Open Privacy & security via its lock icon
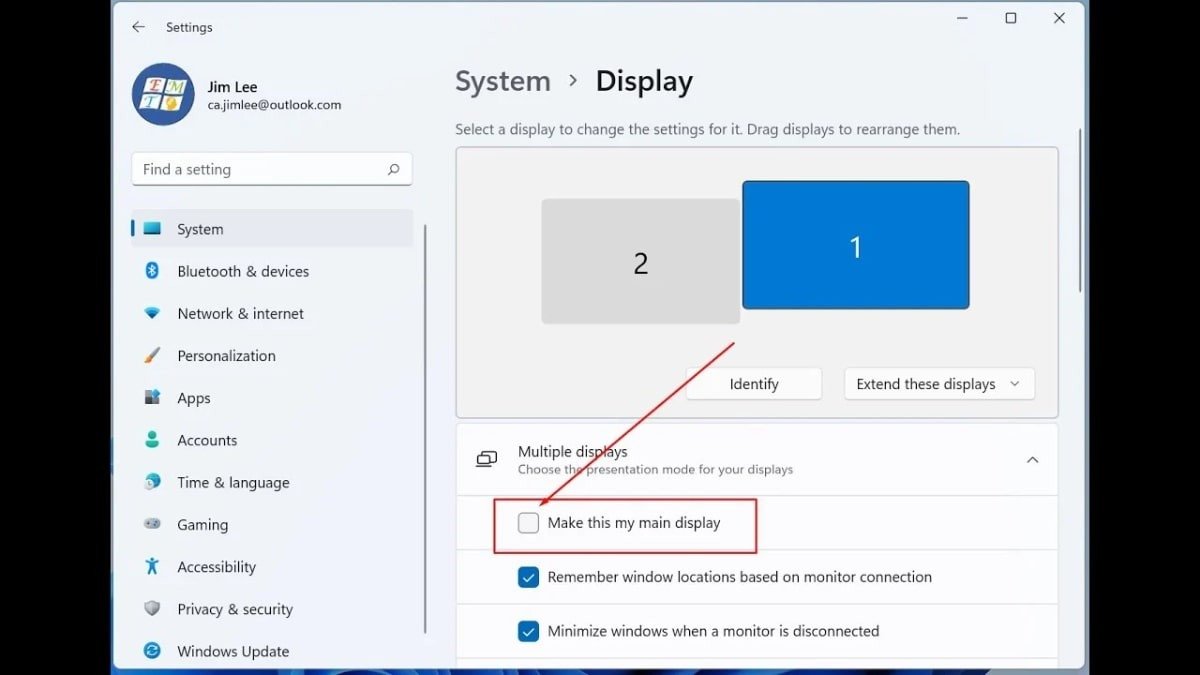This screenshot has width=1200, height=675. 151,609
